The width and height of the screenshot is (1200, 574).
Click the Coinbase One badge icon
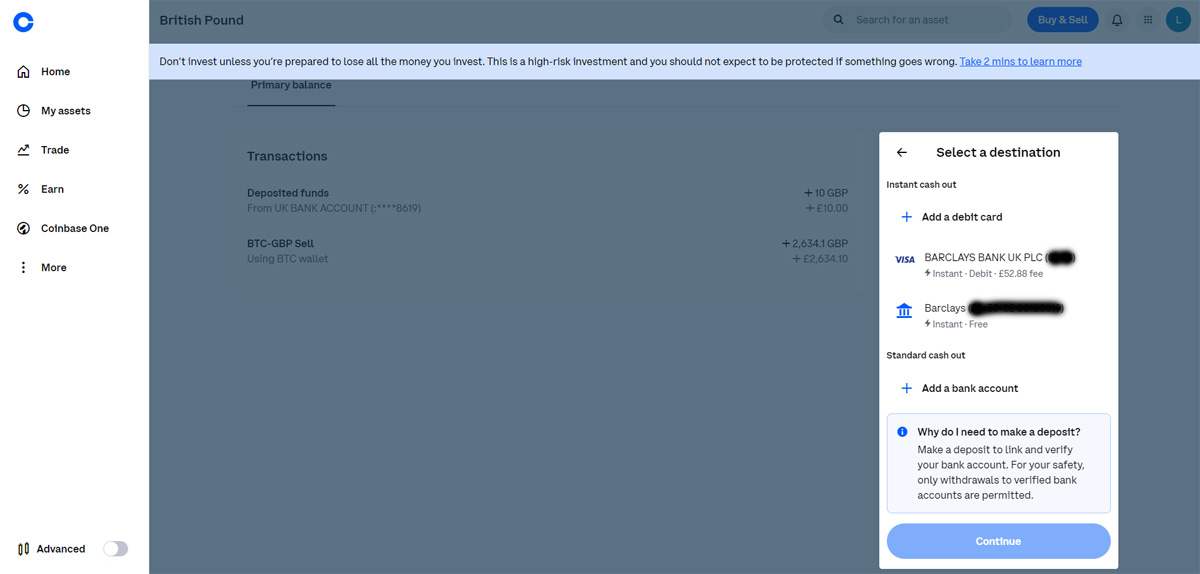[x=24, y=228]
